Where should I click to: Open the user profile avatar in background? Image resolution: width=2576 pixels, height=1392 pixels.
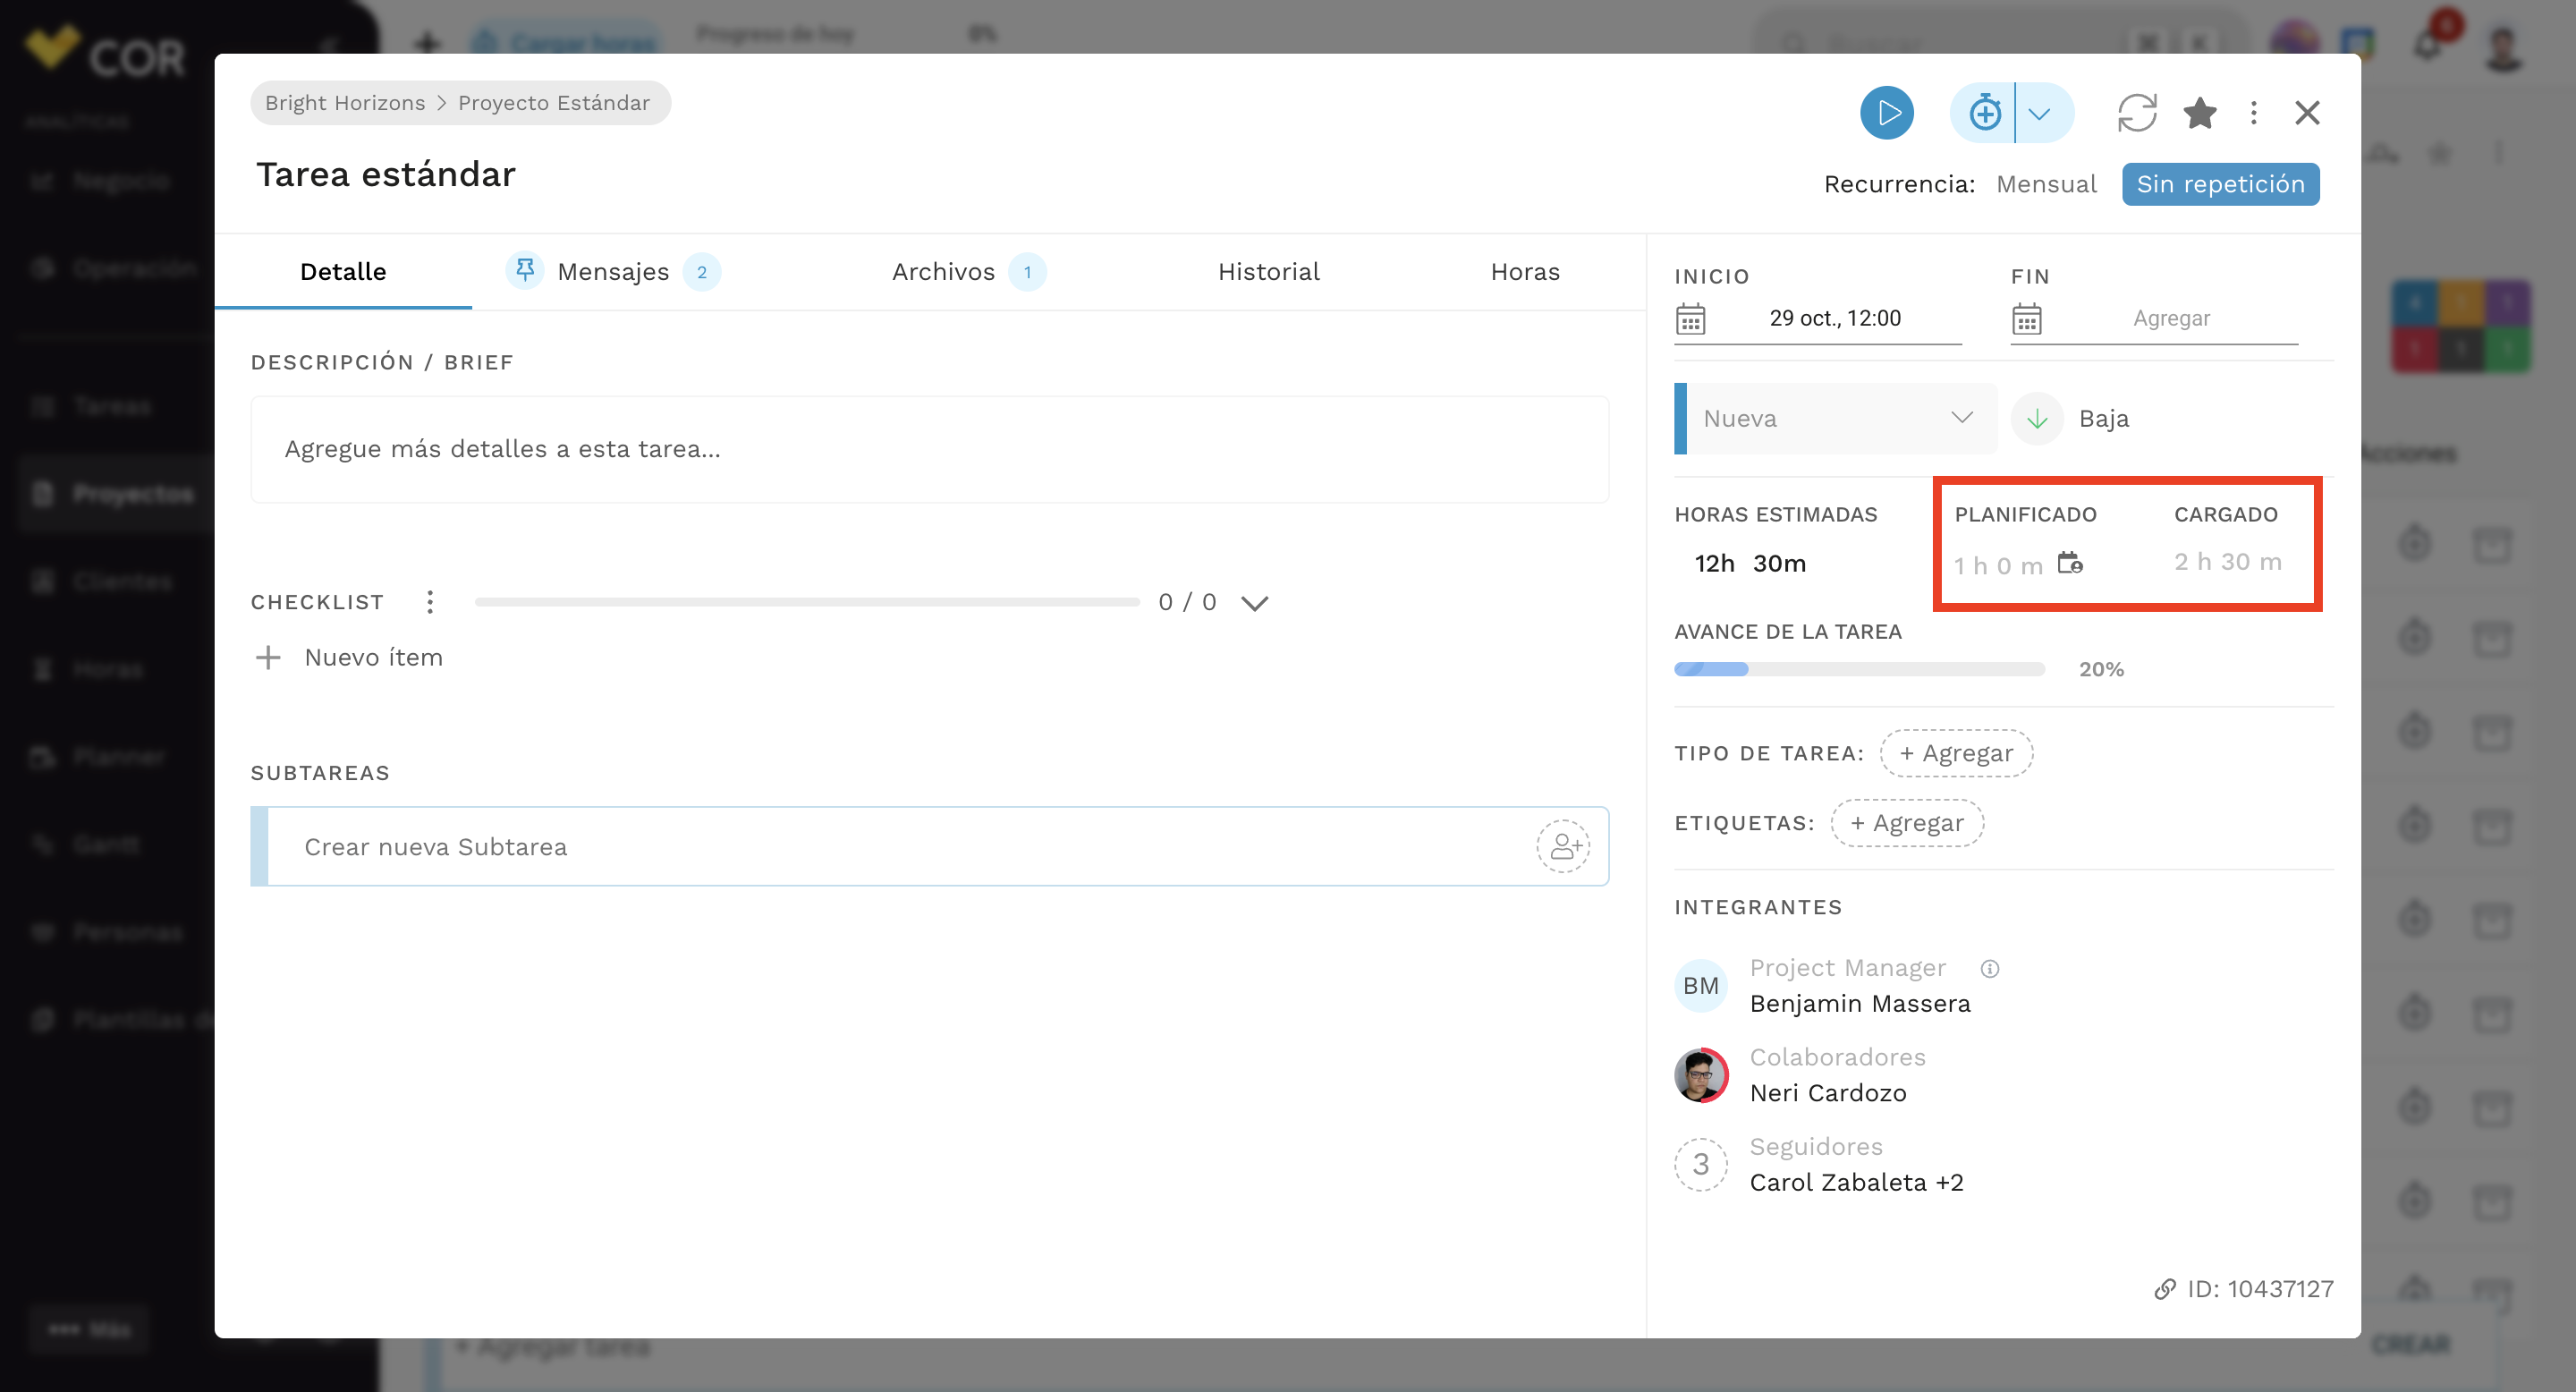click(2503, 46)
